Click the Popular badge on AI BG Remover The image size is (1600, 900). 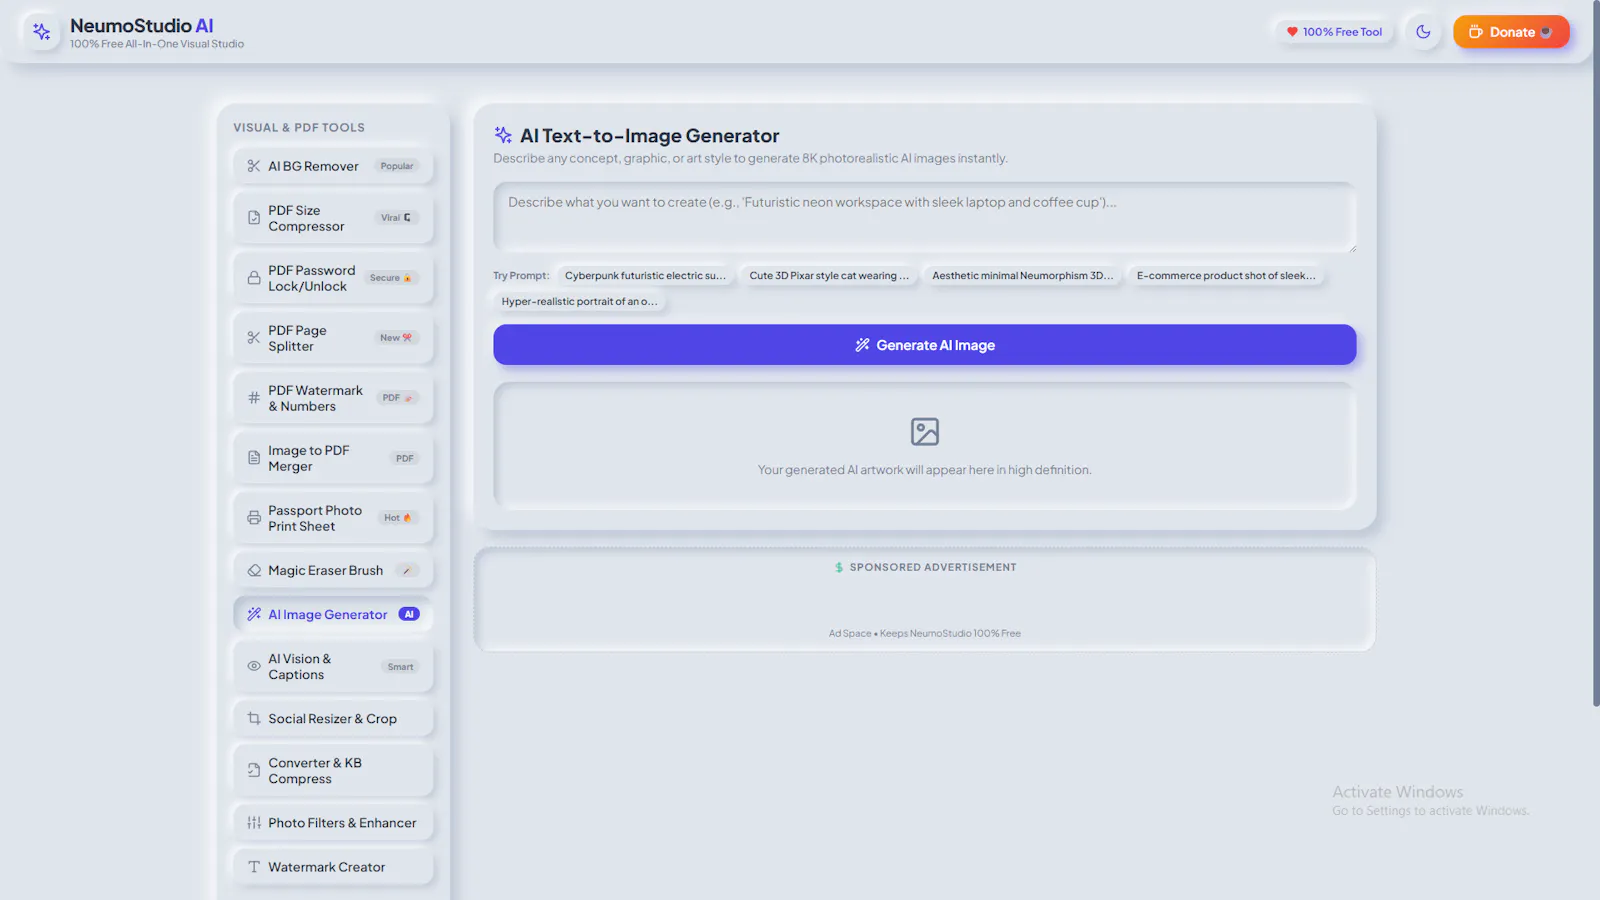(x=397, y=166)
